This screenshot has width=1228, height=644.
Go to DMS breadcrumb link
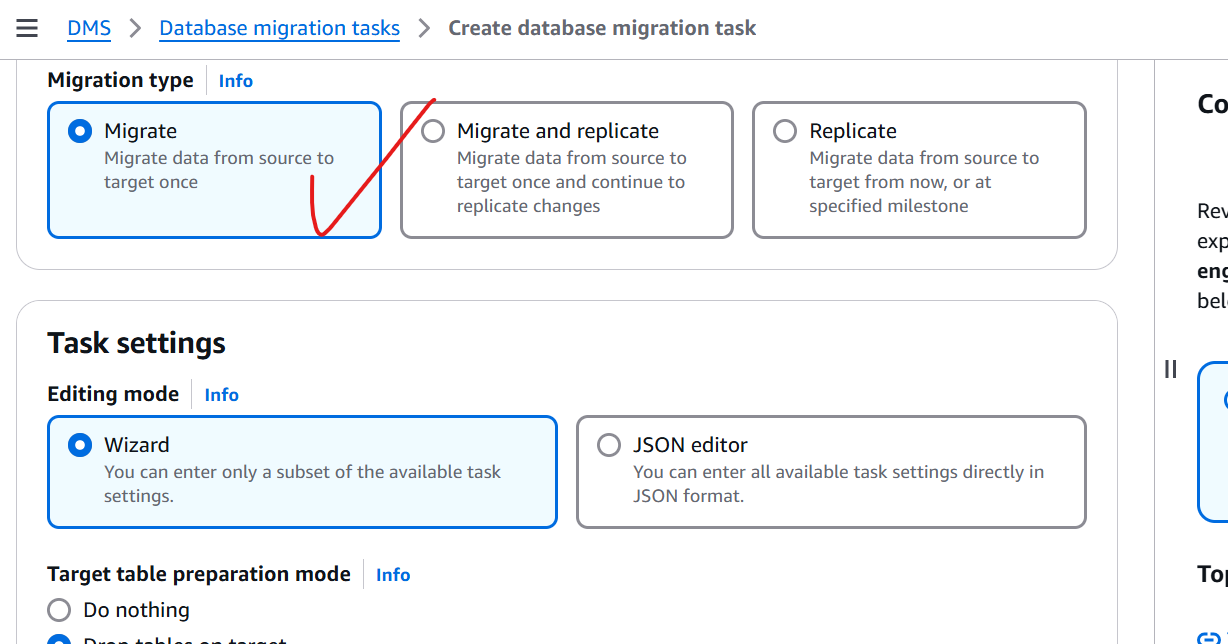89,28
